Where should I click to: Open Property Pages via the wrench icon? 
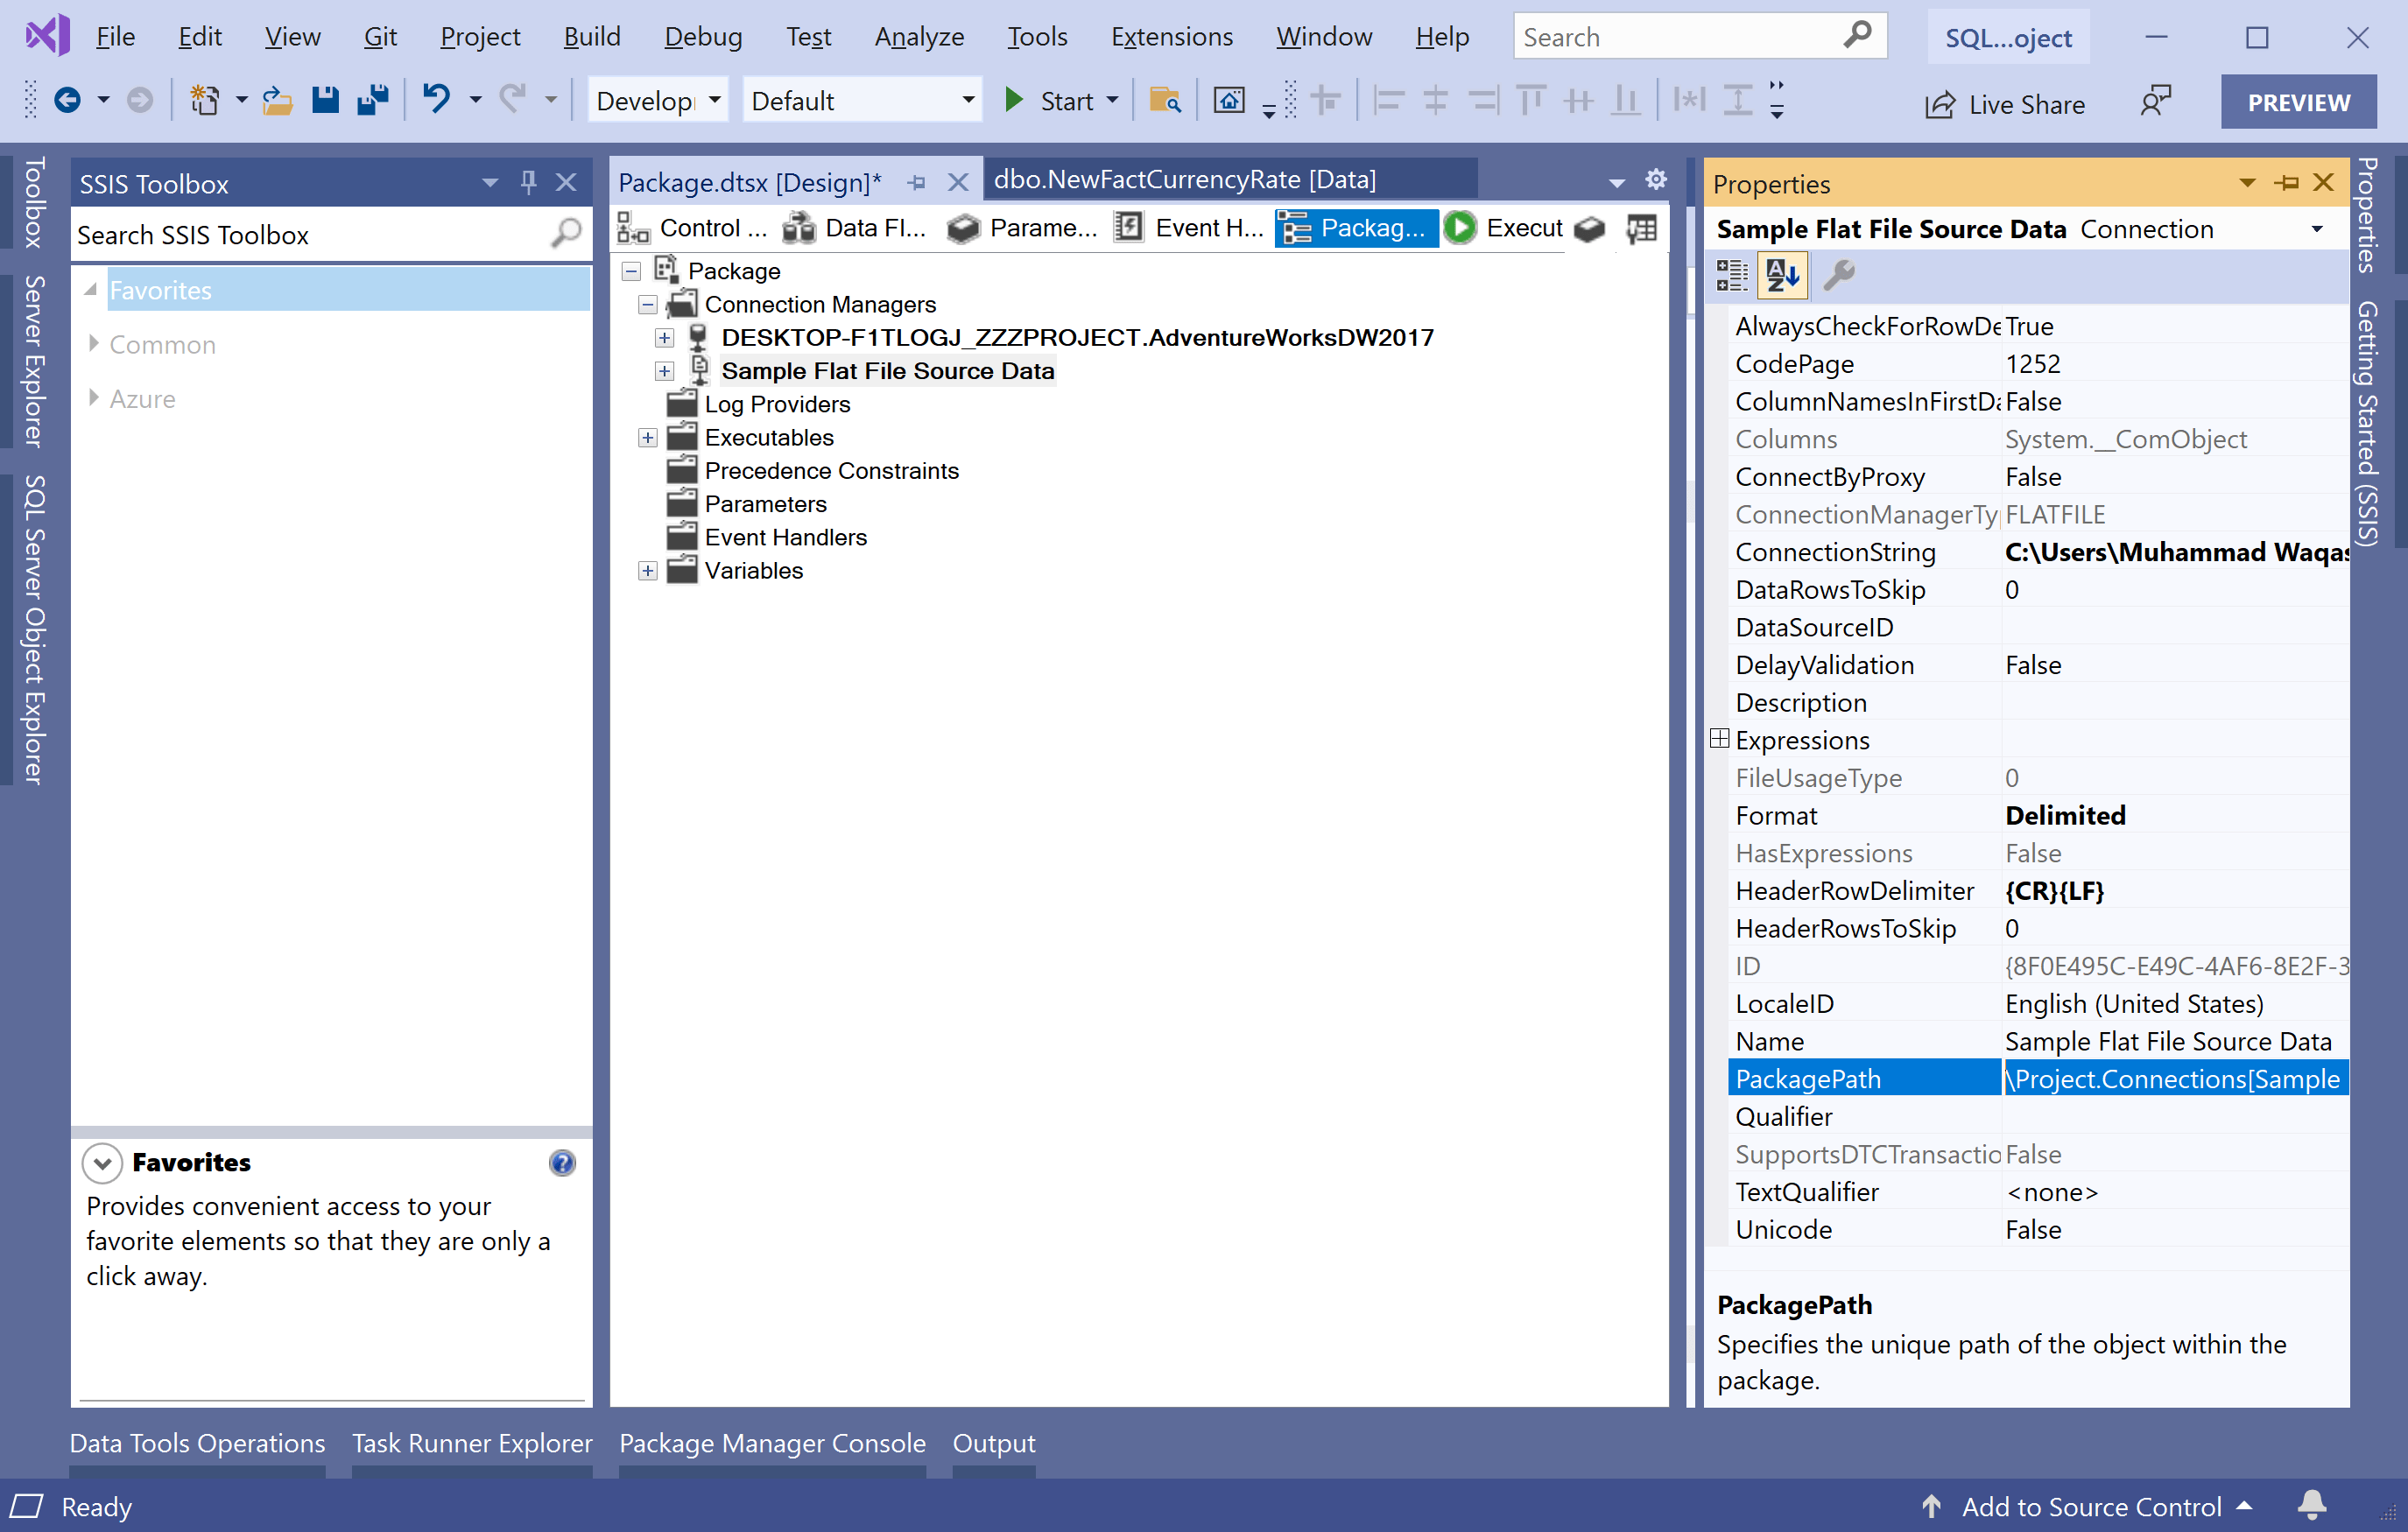pyautogui.click(x=1840, y=275)
